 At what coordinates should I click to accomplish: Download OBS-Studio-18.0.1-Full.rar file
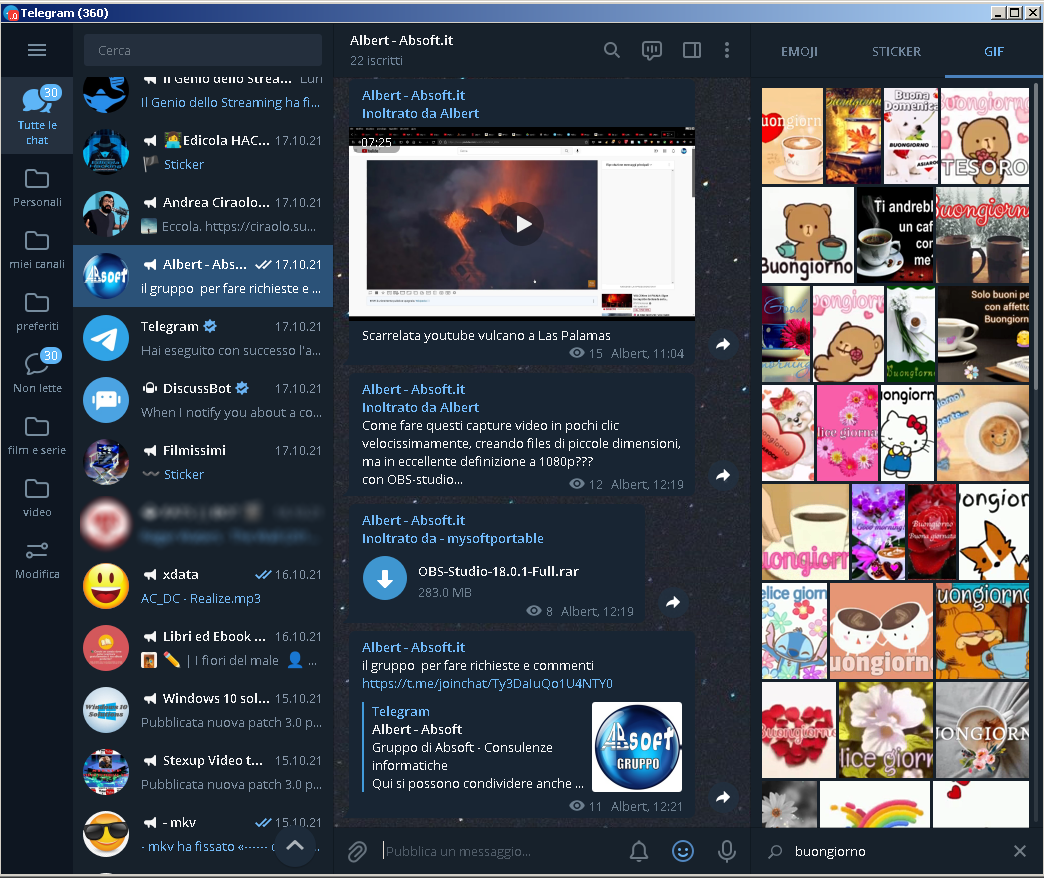click(x=385, y=578)
